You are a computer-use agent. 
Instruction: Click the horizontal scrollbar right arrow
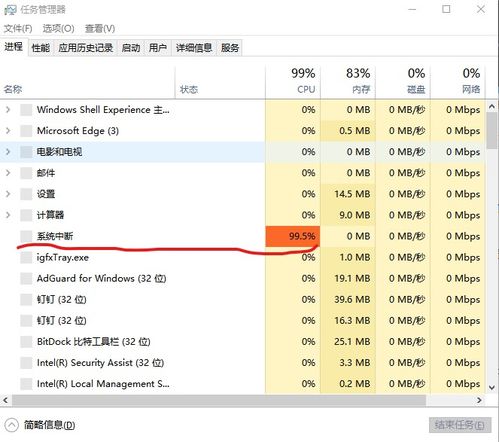click(x=479, y=400)
